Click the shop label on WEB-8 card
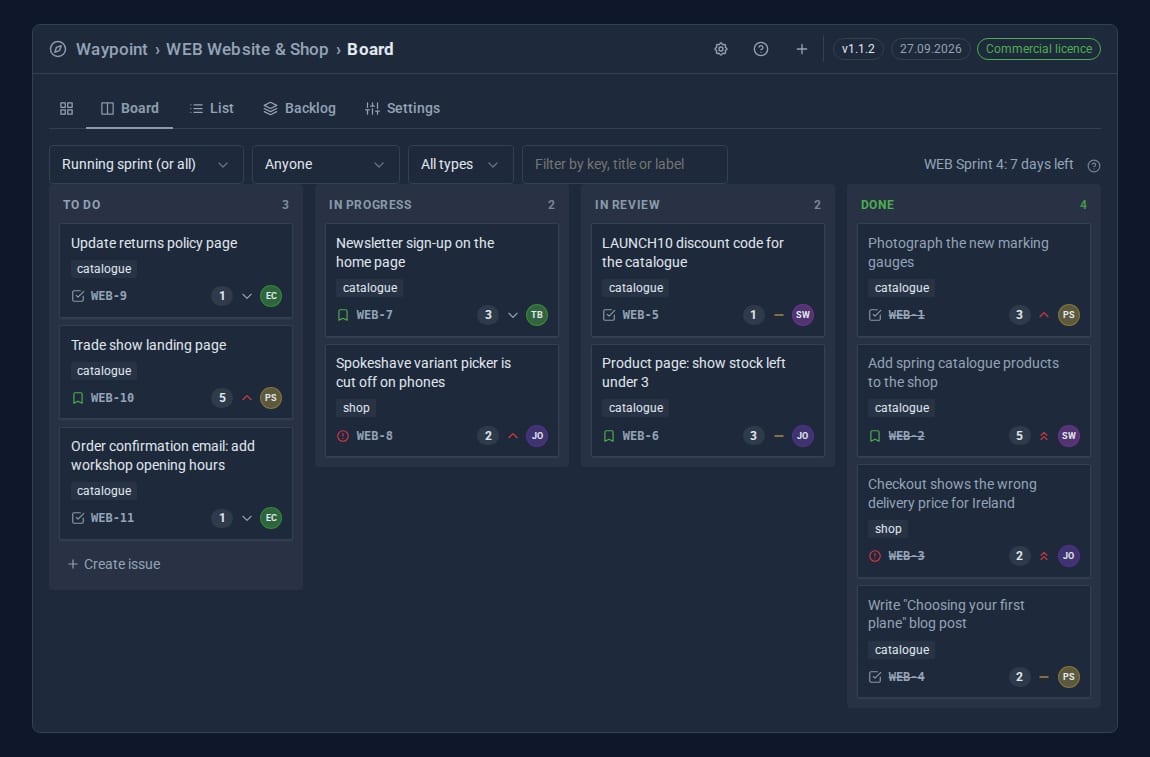This screenshot has width=1150, height=757. coord(356,408)
